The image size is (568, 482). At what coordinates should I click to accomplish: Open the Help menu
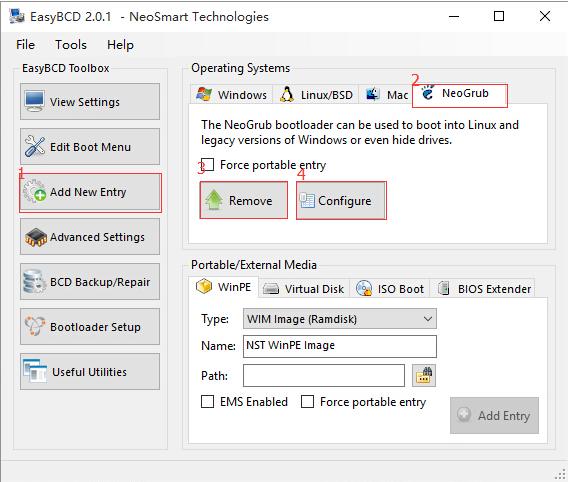tap(120, 45)
